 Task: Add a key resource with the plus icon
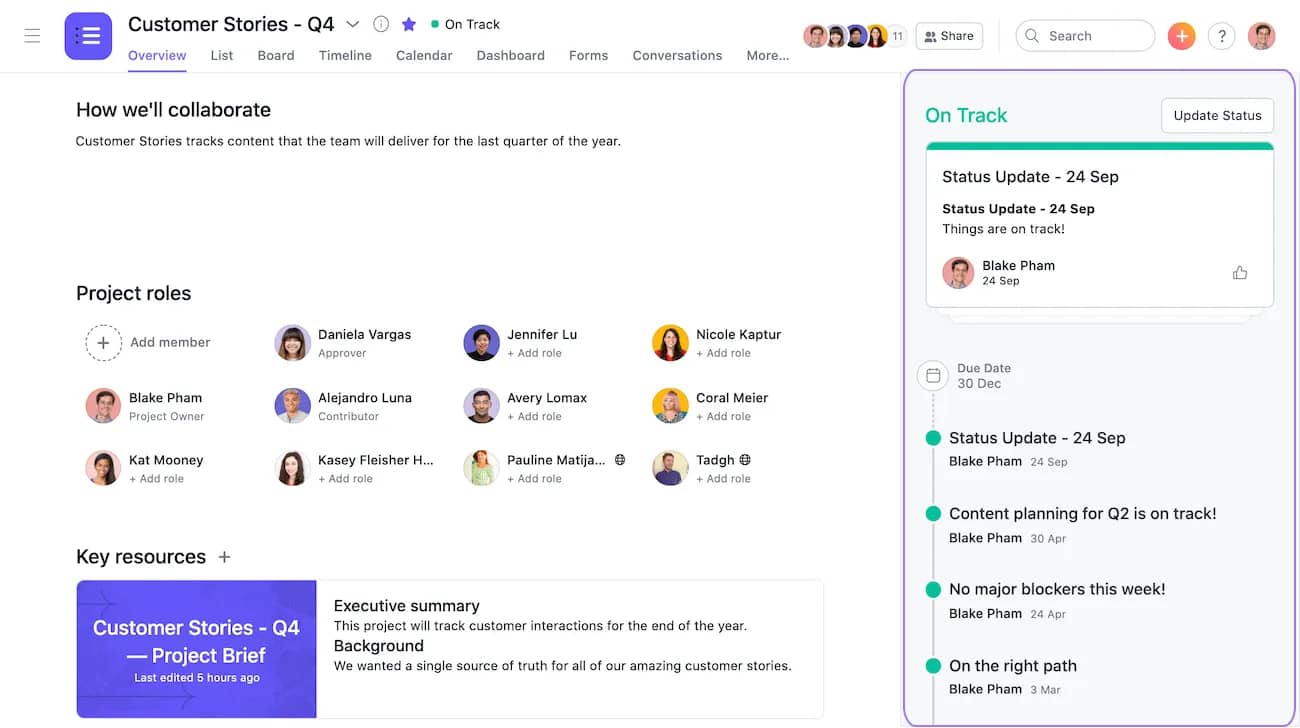[224, 557]
